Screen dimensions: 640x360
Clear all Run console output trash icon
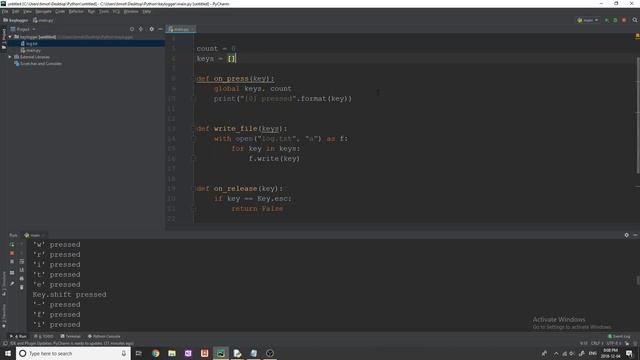point(22,287)
